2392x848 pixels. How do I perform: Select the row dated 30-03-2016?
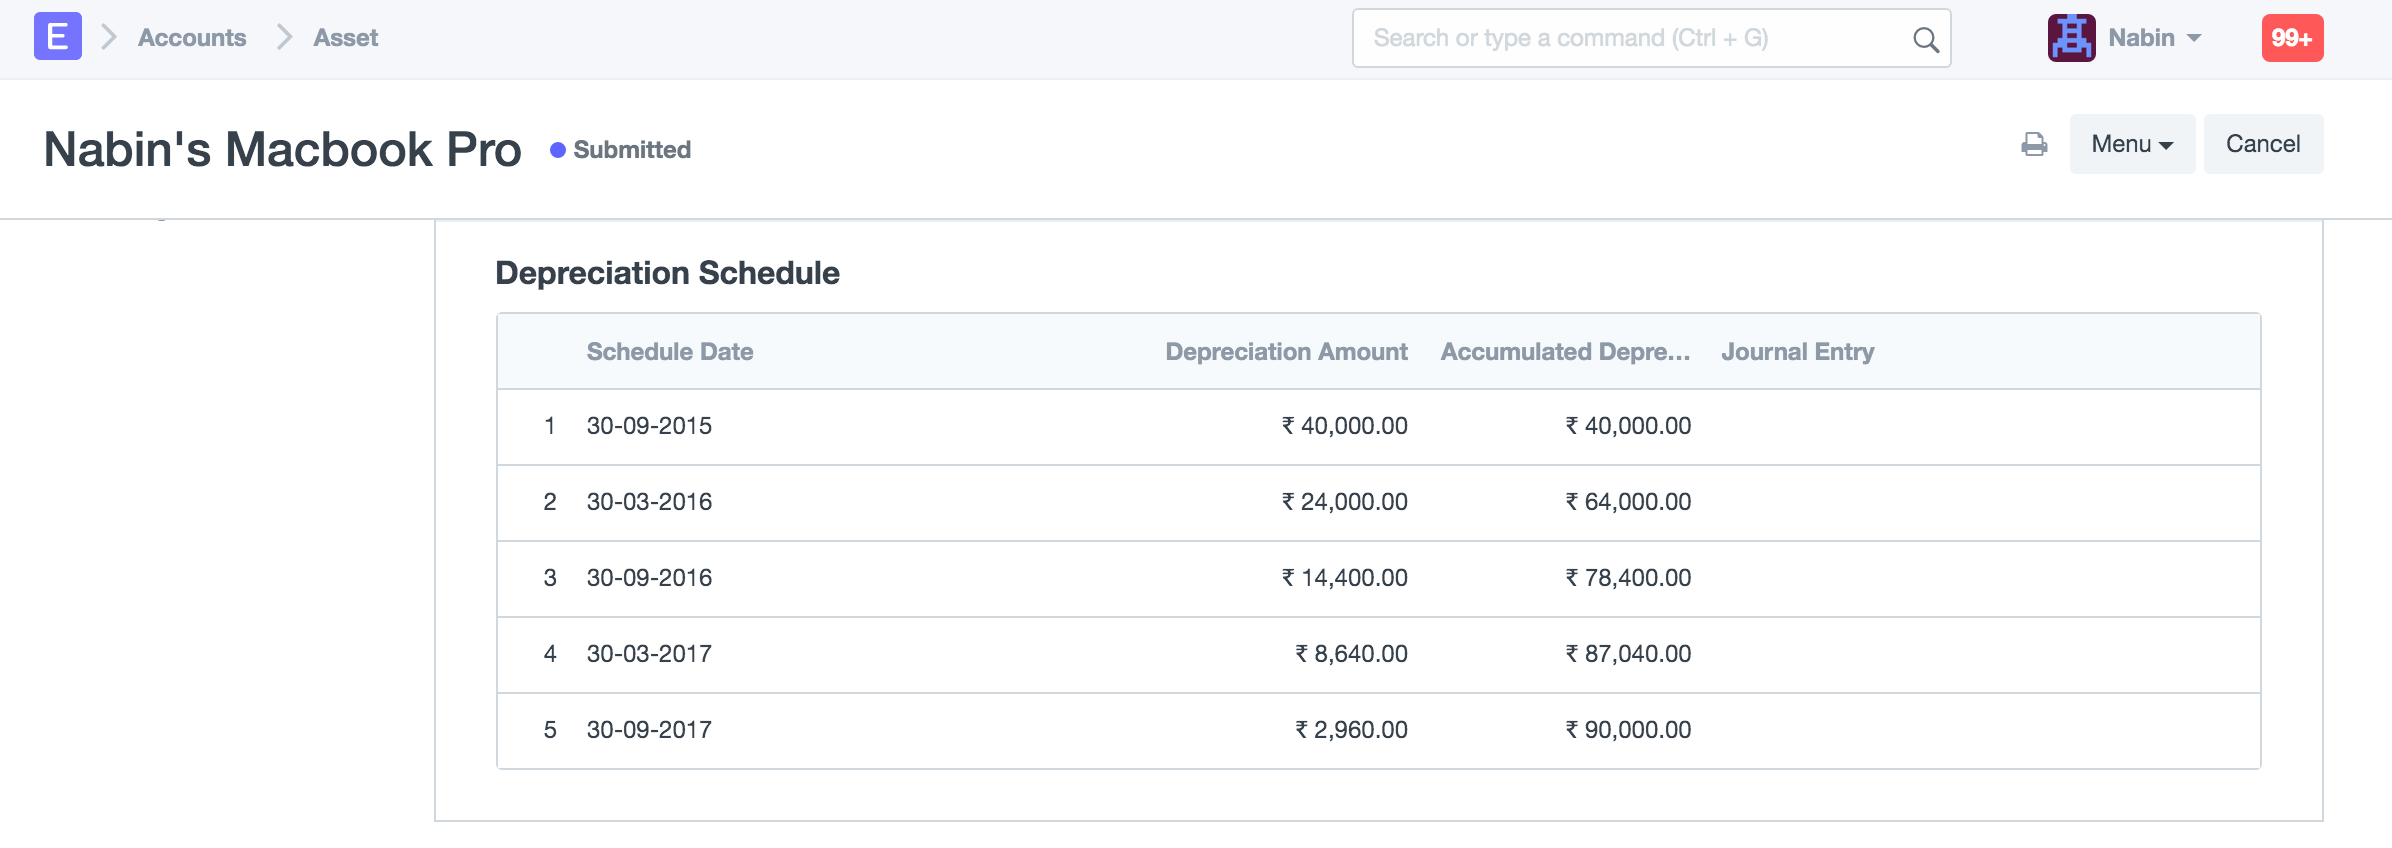coord(649,502)
